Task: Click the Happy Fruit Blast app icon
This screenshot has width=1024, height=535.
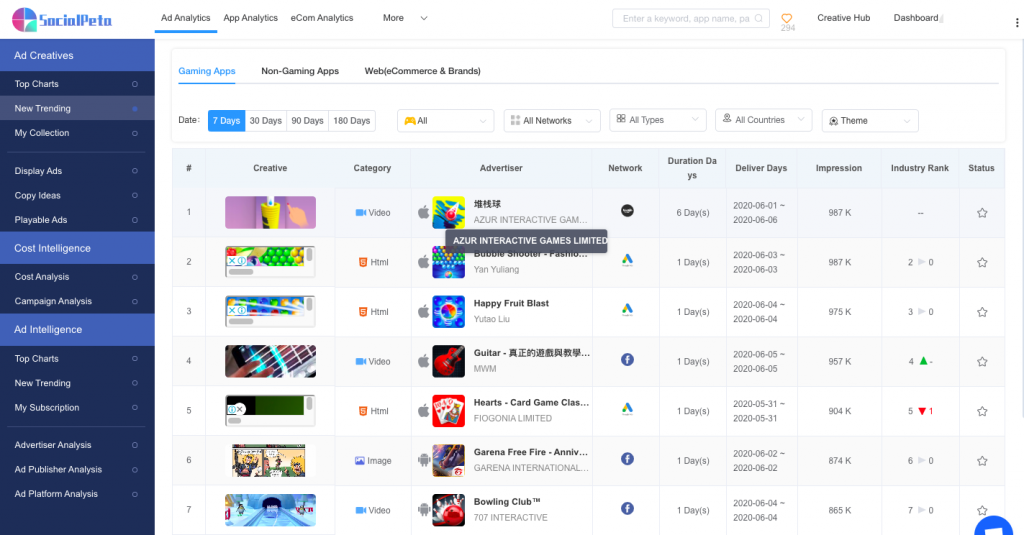Action: coord(448,312)
